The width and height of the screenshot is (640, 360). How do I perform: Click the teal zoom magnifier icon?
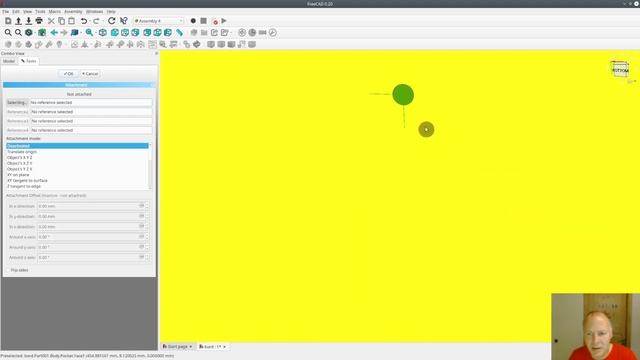[89, 33]
